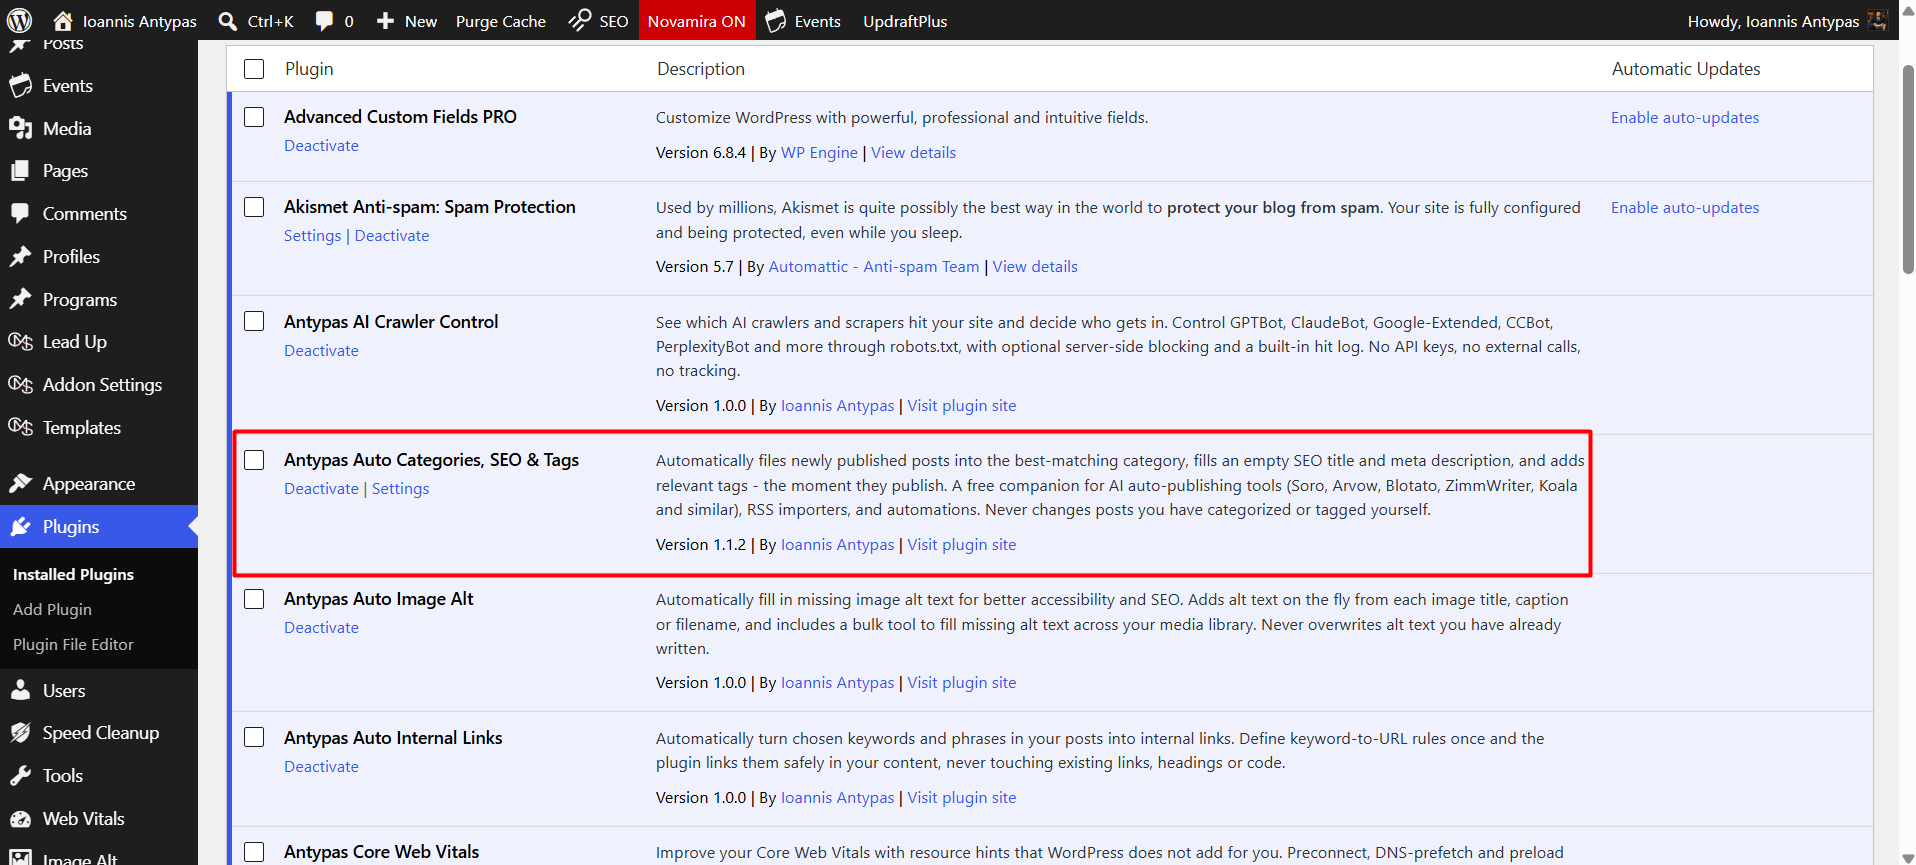Viewport: 1916px width, 865px height.
Task: Open the New content menu in admin bar
Action: (407, 21)
